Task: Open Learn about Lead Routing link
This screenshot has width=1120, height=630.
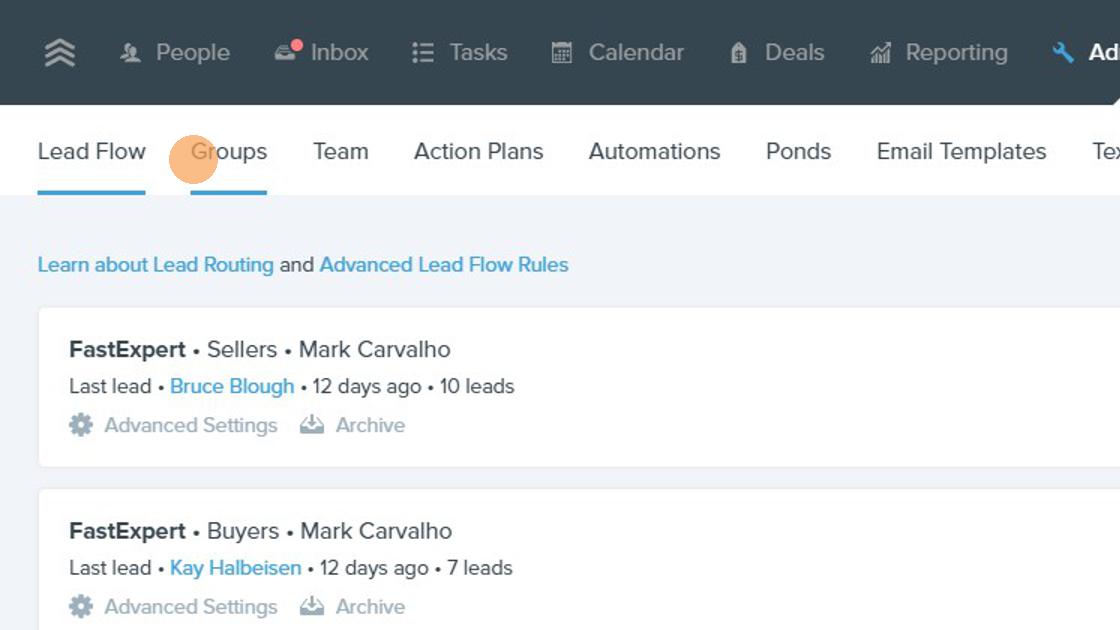Action: [156, 265]
